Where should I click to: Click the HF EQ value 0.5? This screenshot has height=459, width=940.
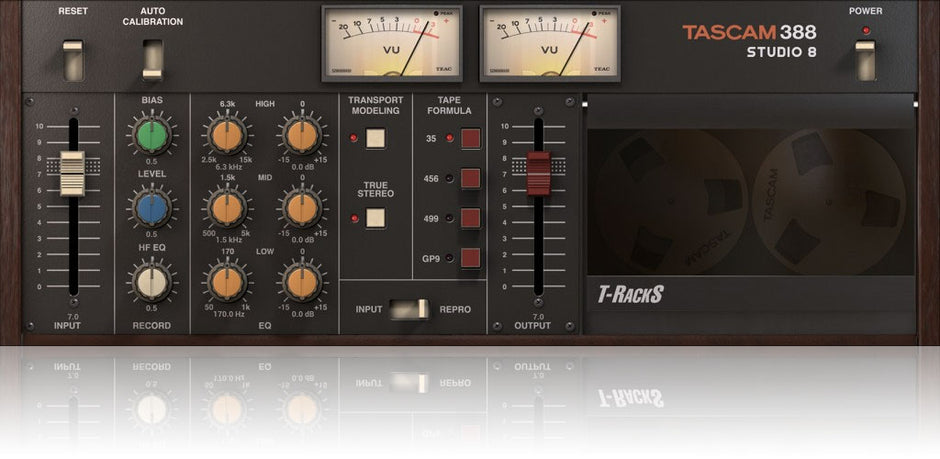[152, 308]
